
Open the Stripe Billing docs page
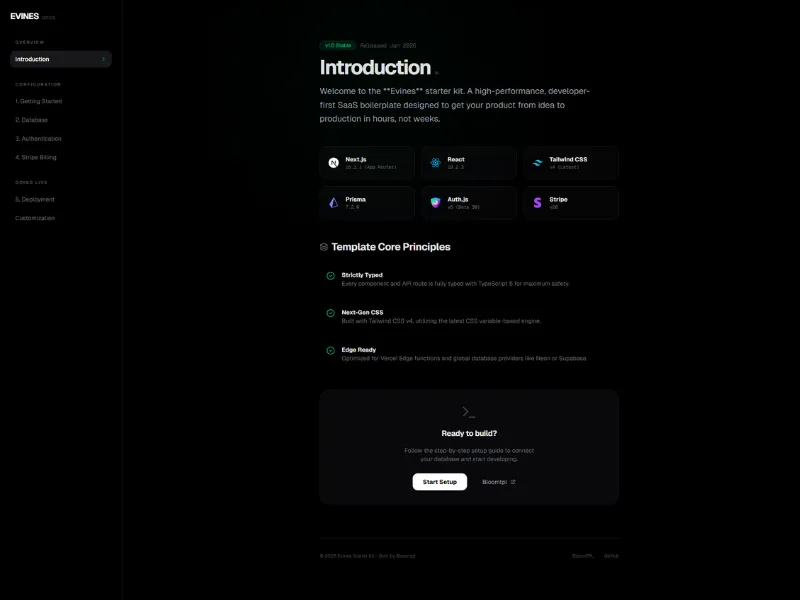pyautogui.click(x=36, y=157)
